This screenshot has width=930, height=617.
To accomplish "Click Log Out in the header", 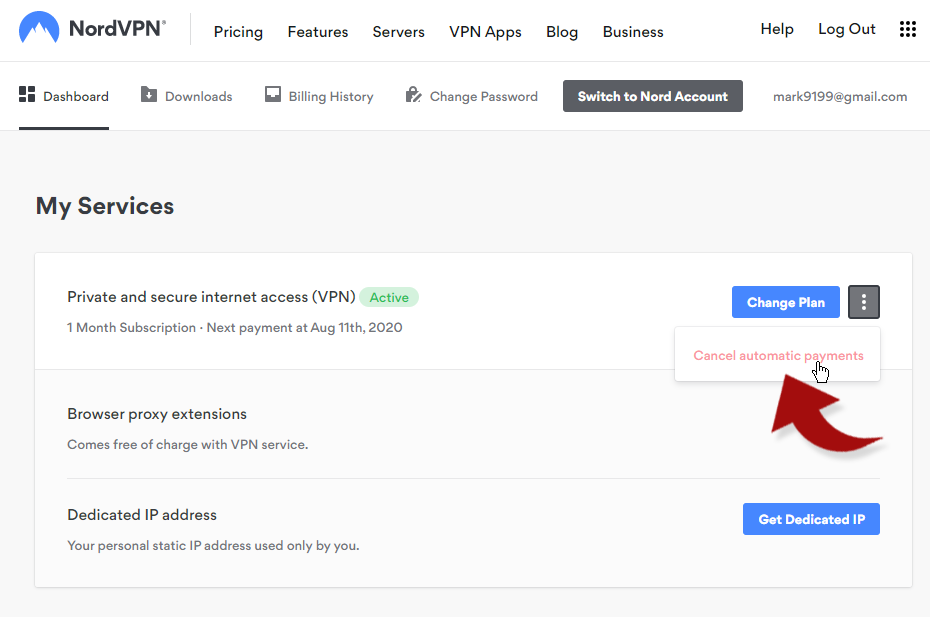I will point(846,29).
